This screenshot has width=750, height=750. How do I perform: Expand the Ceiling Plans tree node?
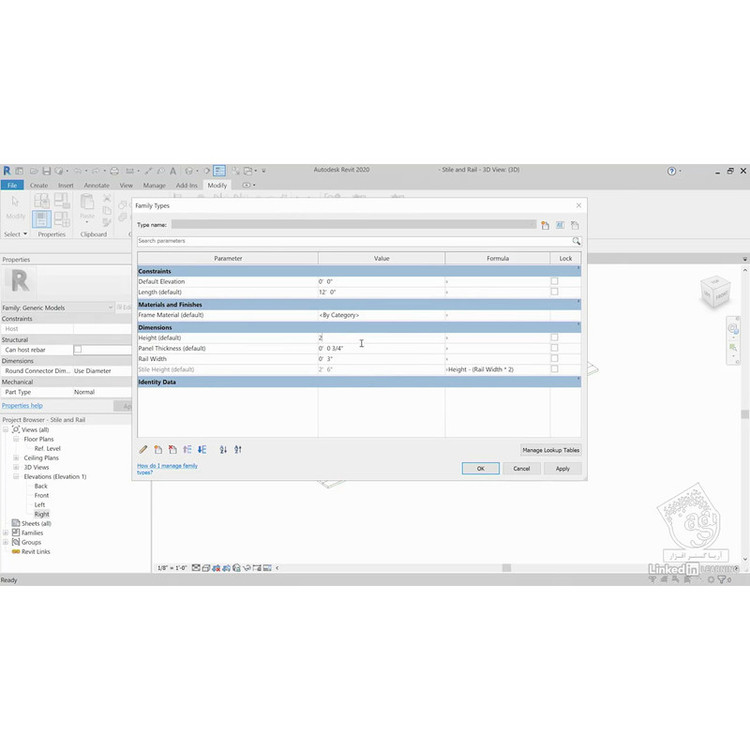click(16, 458)
